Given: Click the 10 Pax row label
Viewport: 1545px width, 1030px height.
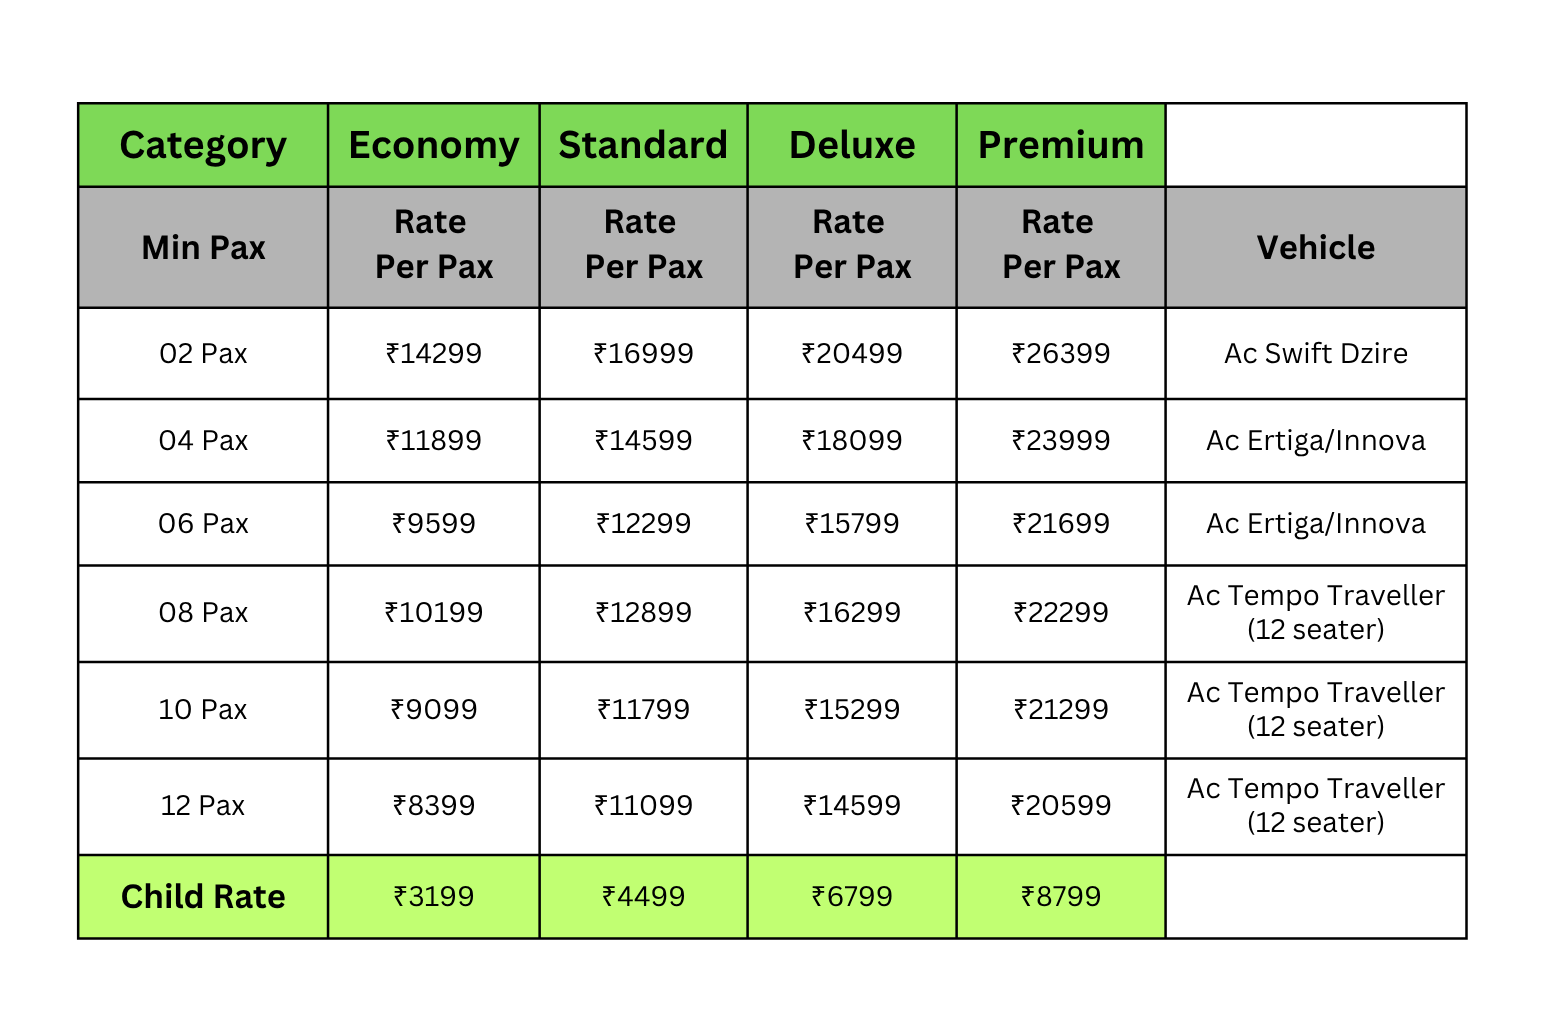Looking at the screenshot, I should point(203,709).
